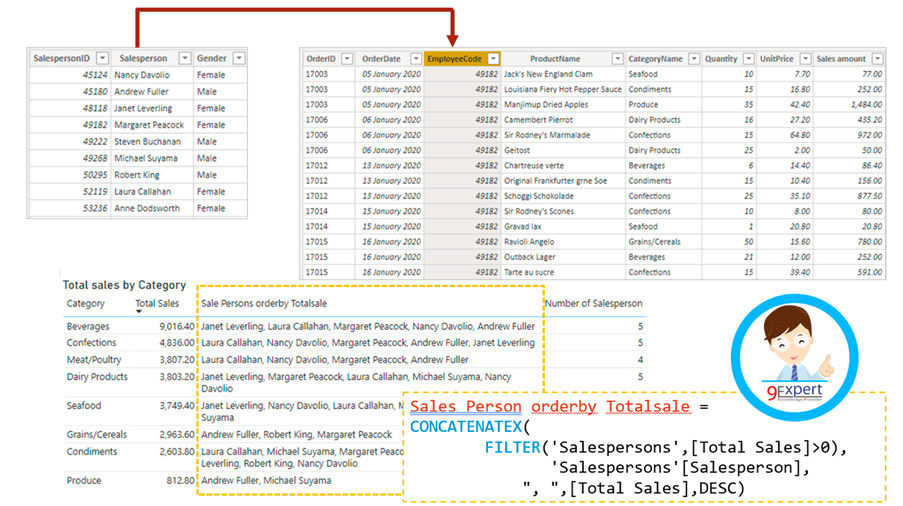Open the UnitPrice column filter dropdown
This screenshot has width=903, height=506.
tap(806, 59)
